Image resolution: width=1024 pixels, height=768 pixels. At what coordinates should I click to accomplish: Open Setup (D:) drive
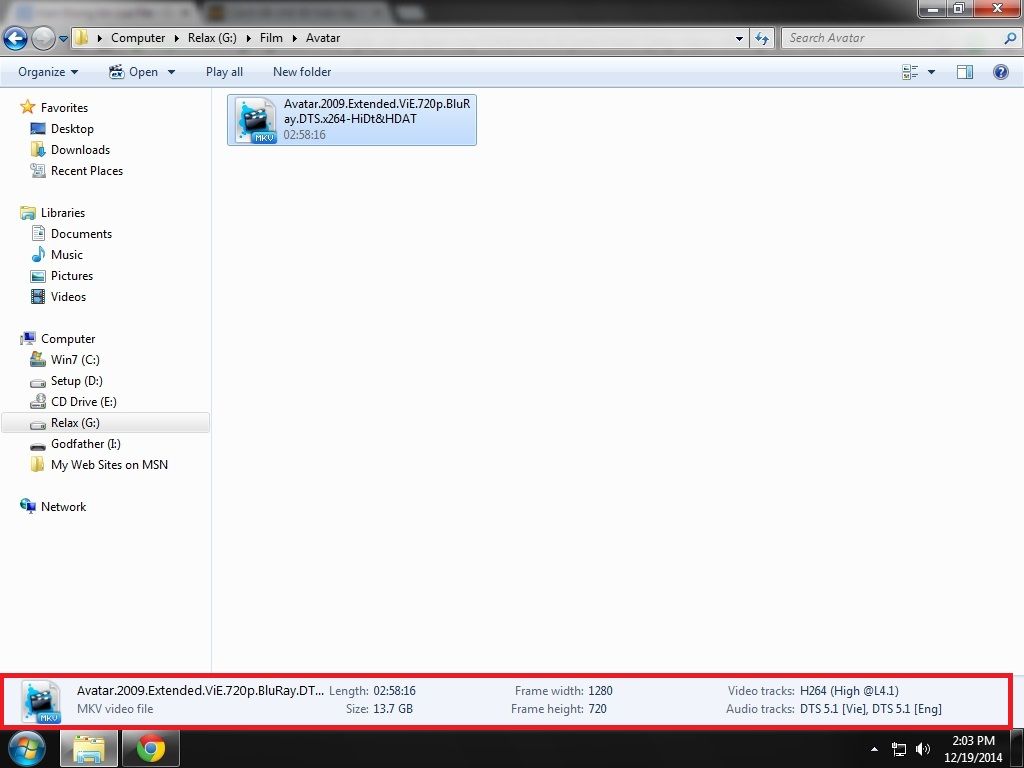click(76, 381)
